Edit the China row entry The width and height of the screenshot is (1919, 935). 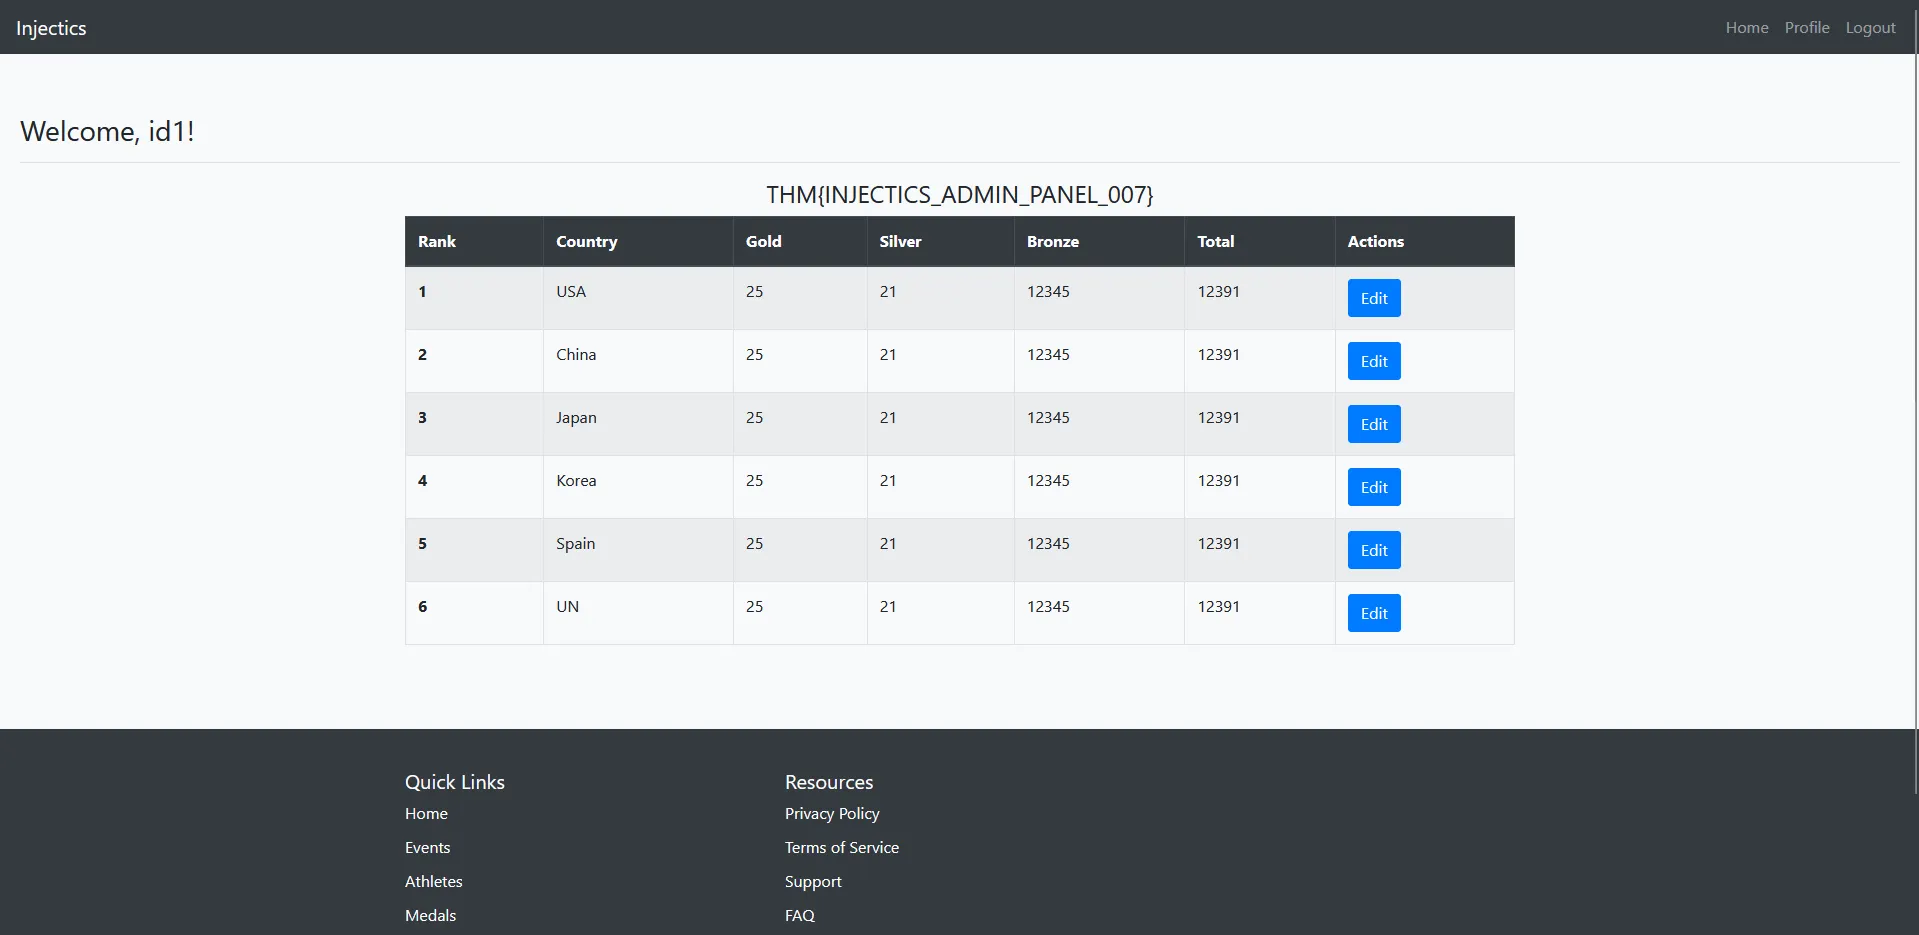1374,361
